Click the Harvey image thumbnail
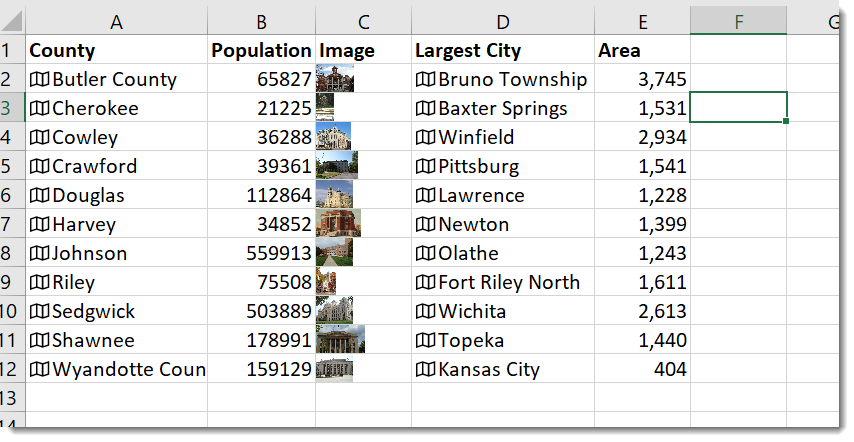The image size is (854, 442). (x=338, y=223)
